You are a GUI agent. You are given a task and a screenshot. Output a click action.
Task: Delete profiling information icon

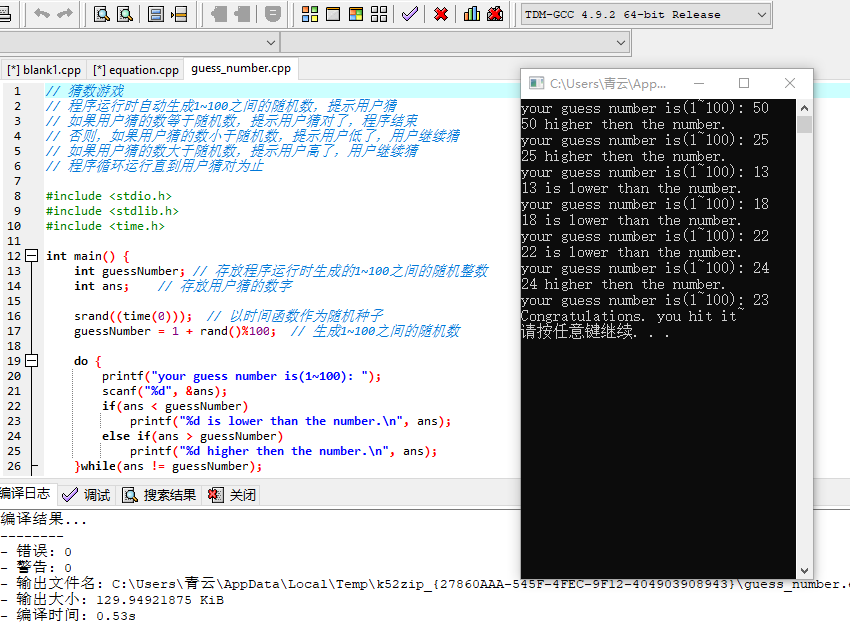click(x=495, y=14)
